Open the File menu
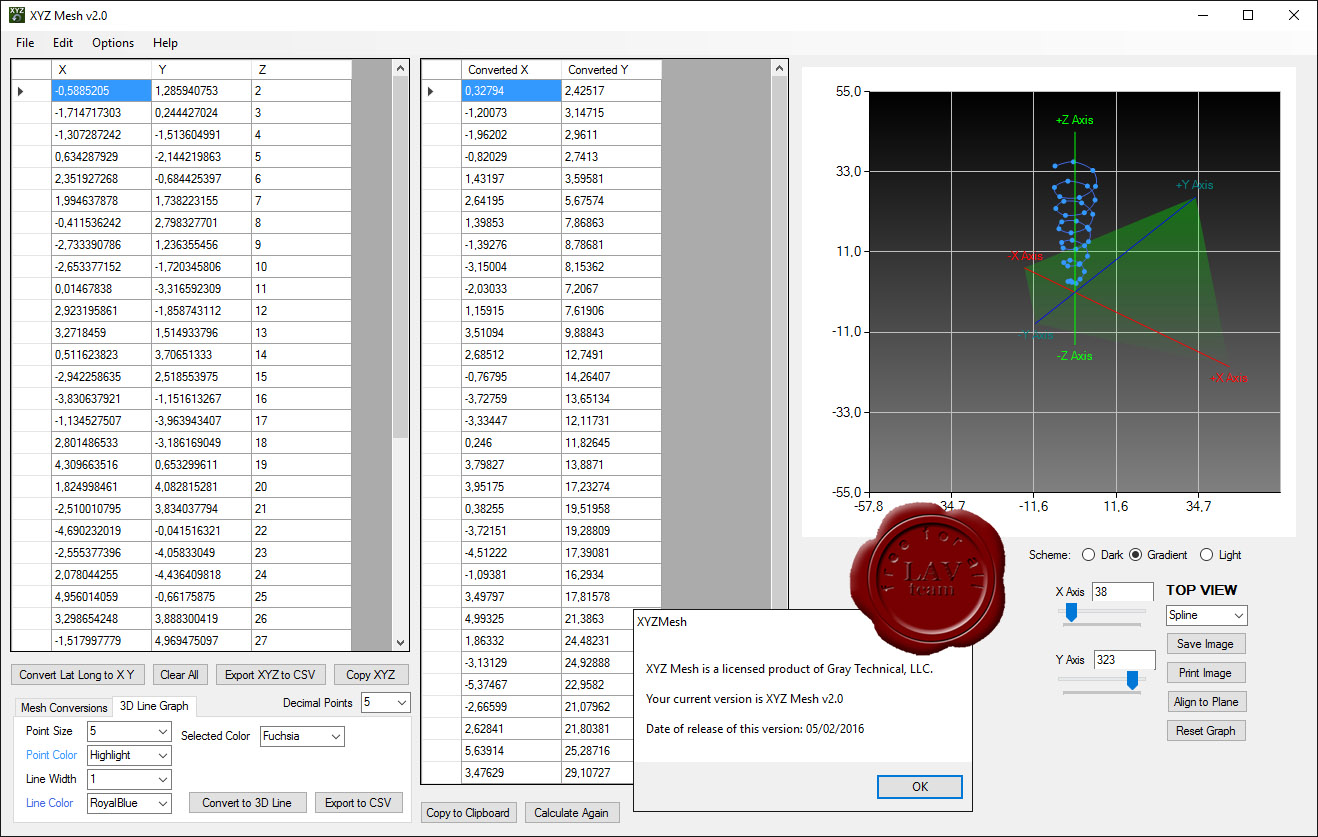The height and width of the screenshot is (837, 1318). click(x=25, y=43)
